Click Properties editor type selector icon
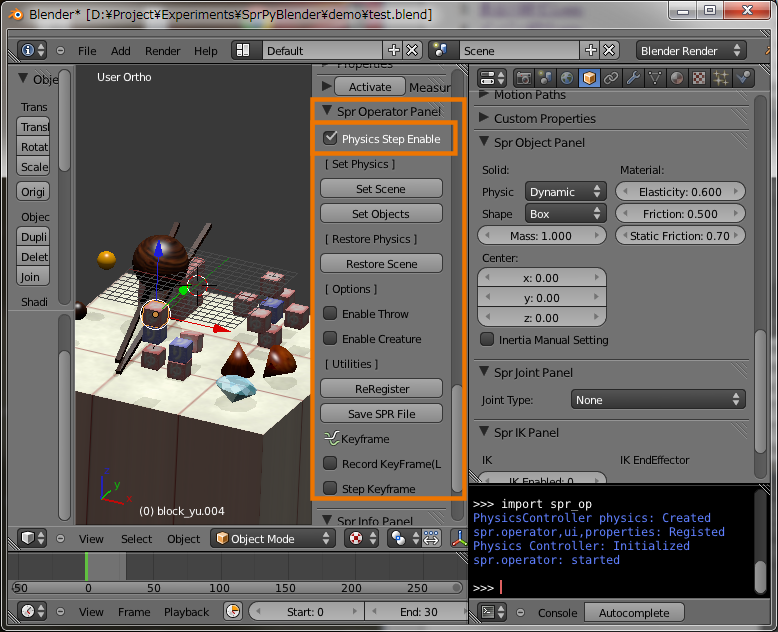Screen dimensions: 778x632 (492, 78)
